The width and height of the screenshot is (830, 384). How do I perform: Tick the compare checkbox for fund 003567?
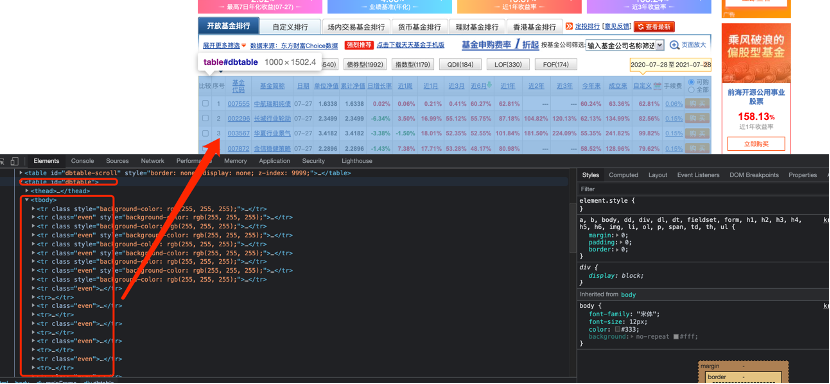tap(205, 133)
